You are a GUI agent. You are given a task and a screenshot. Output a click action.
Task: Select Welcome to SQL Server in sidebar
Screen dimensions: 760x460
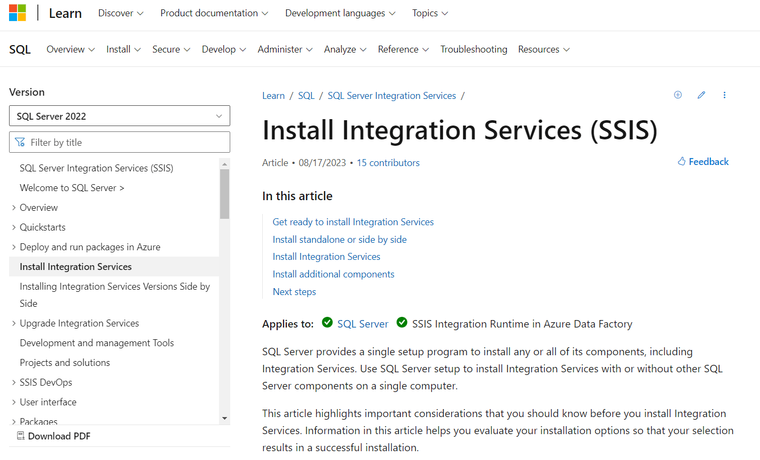pos(72,188)
